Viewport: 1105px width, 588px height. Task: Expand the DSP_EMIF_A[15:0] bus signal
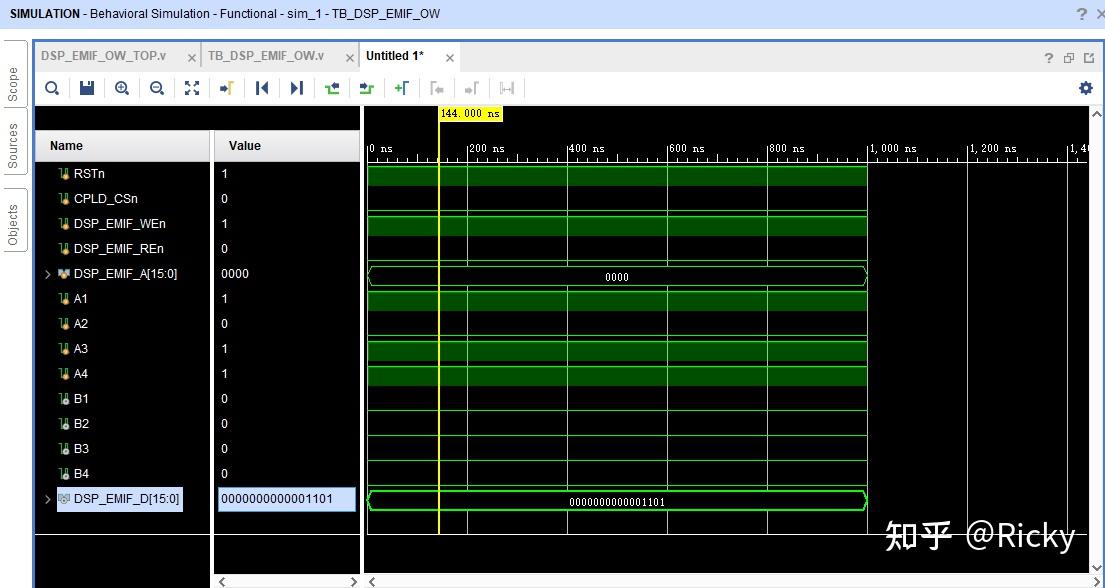click(46, 273)
